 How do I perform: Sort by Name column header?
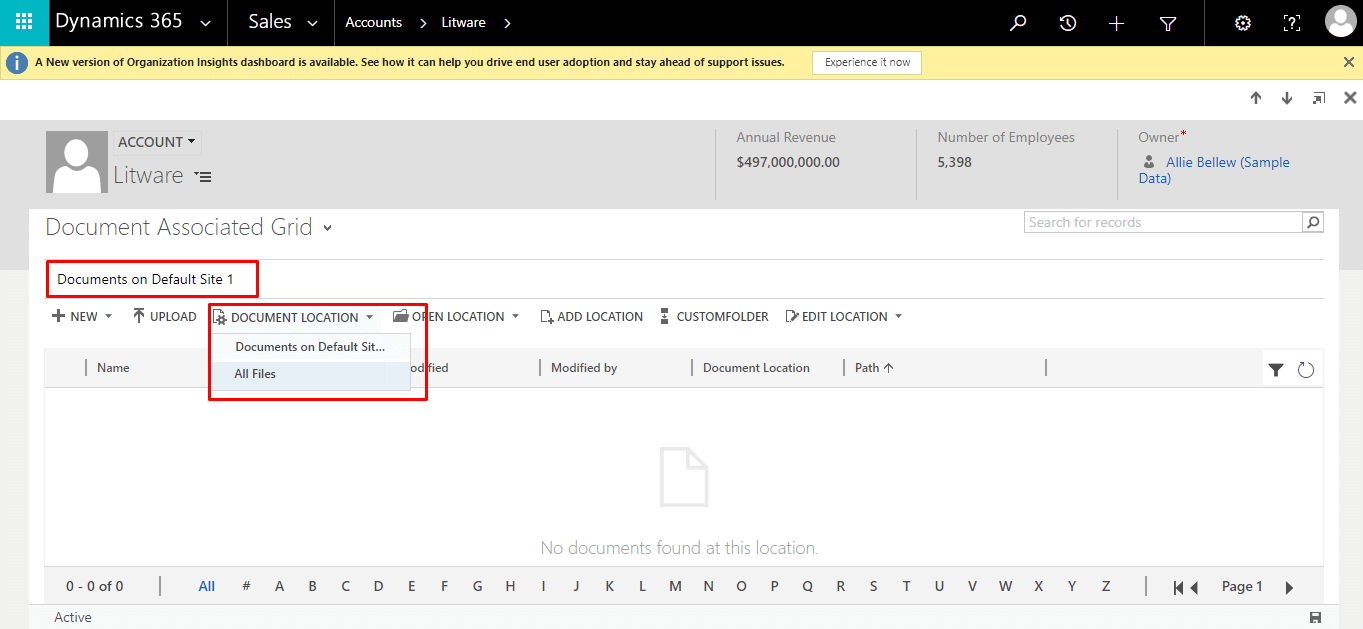tap(113, 368)
